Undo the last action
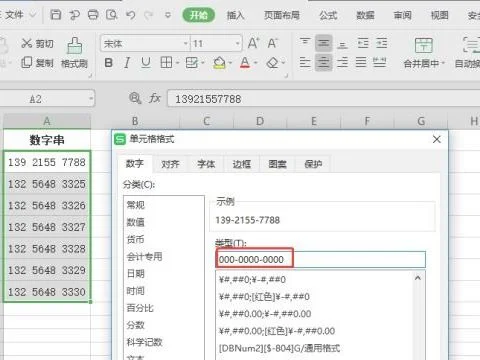The width and height of the screenshot is (480, 360). pyautogui.click(x=130, y=15)
